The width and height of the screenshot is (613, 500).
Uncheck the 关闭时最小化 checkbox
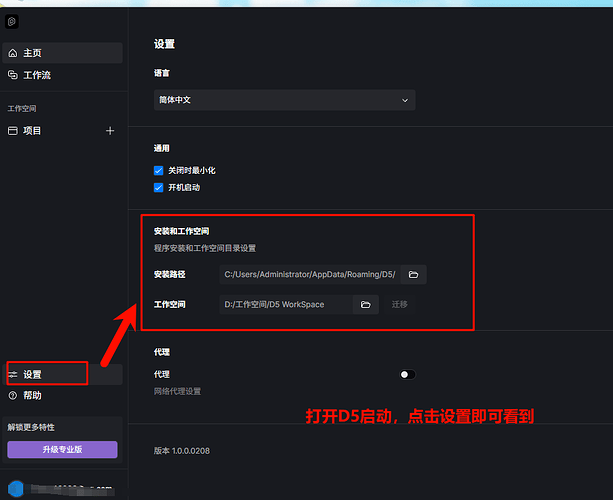(x=158, y=171)
